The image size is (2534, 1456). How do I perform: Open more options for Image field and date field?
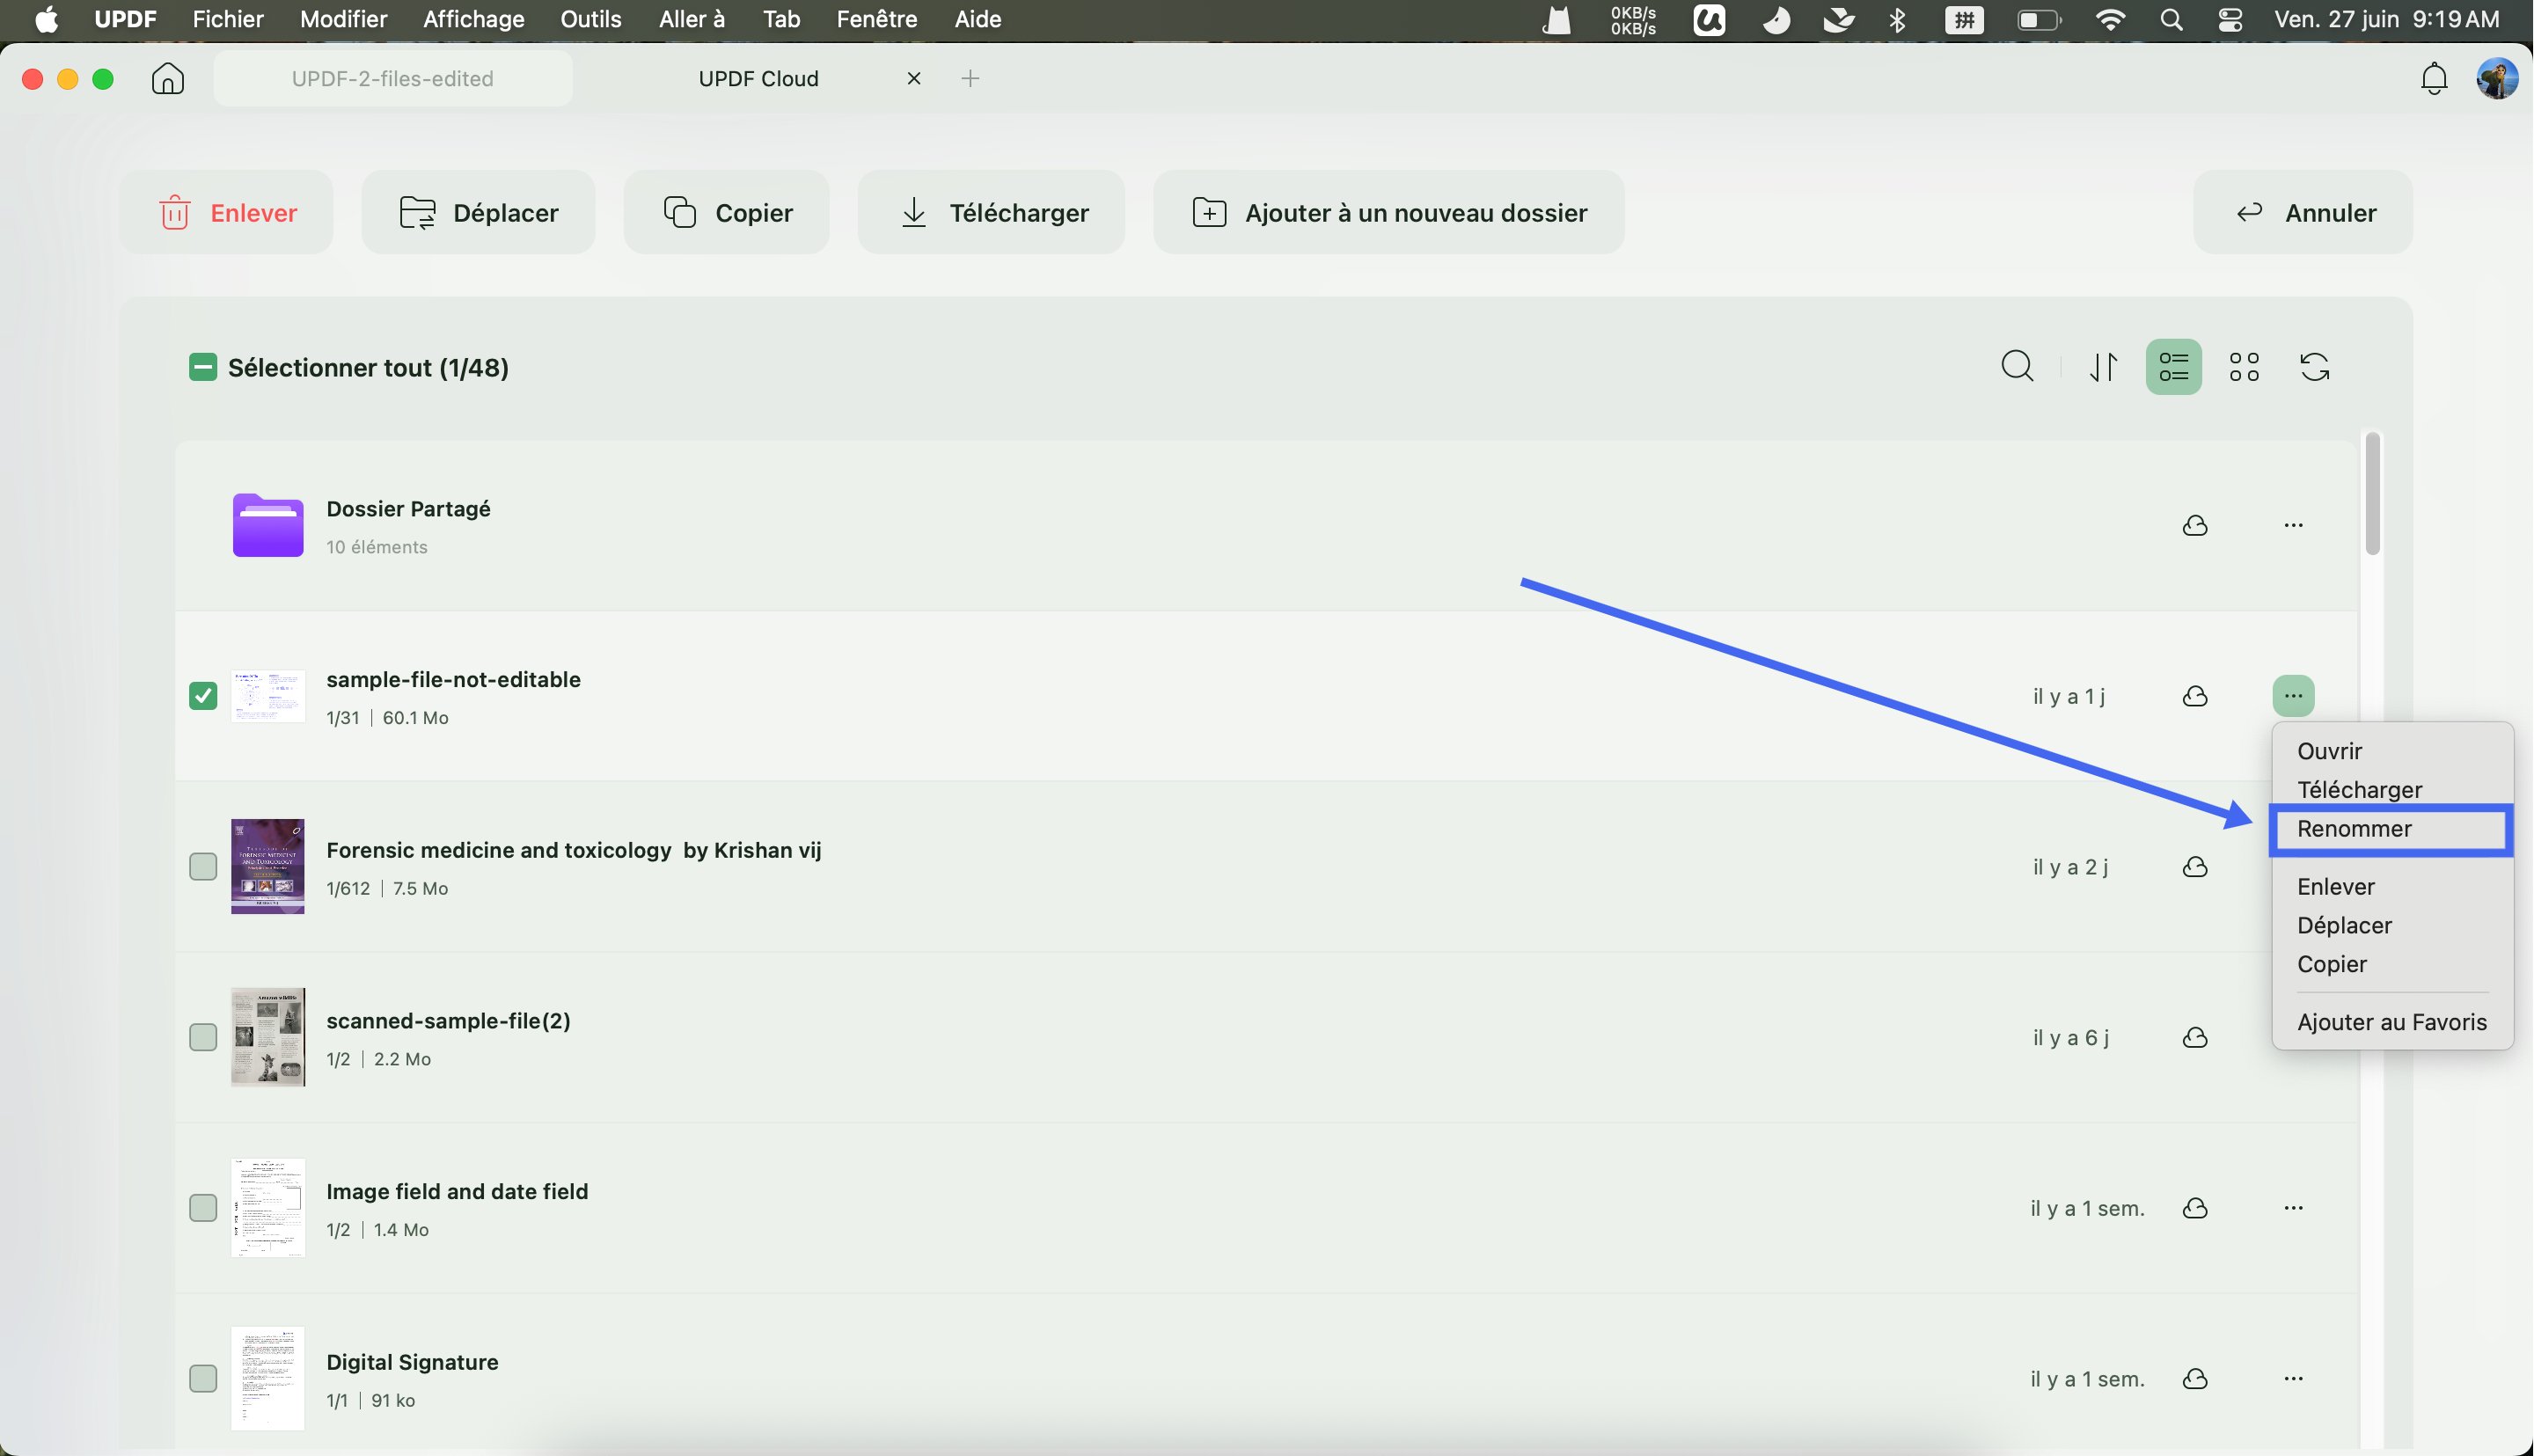2293,1208
